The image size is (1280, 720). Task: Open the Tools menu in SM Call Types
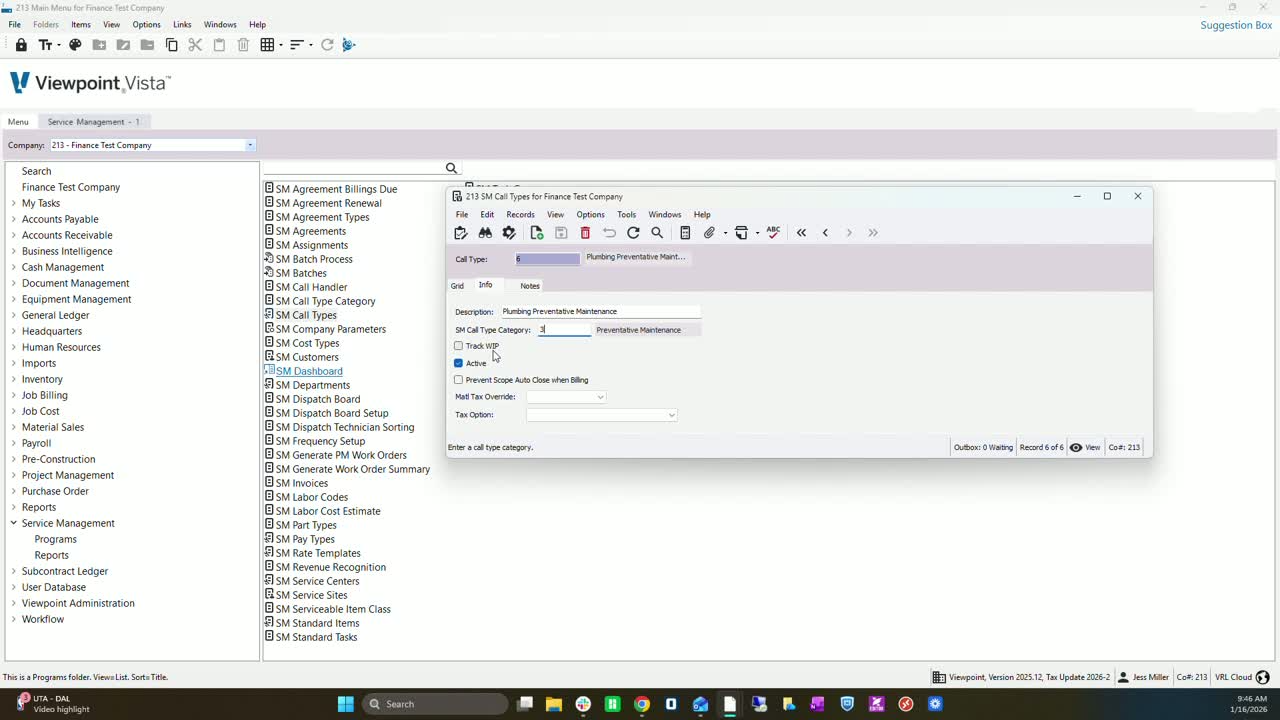pos(626,215)
